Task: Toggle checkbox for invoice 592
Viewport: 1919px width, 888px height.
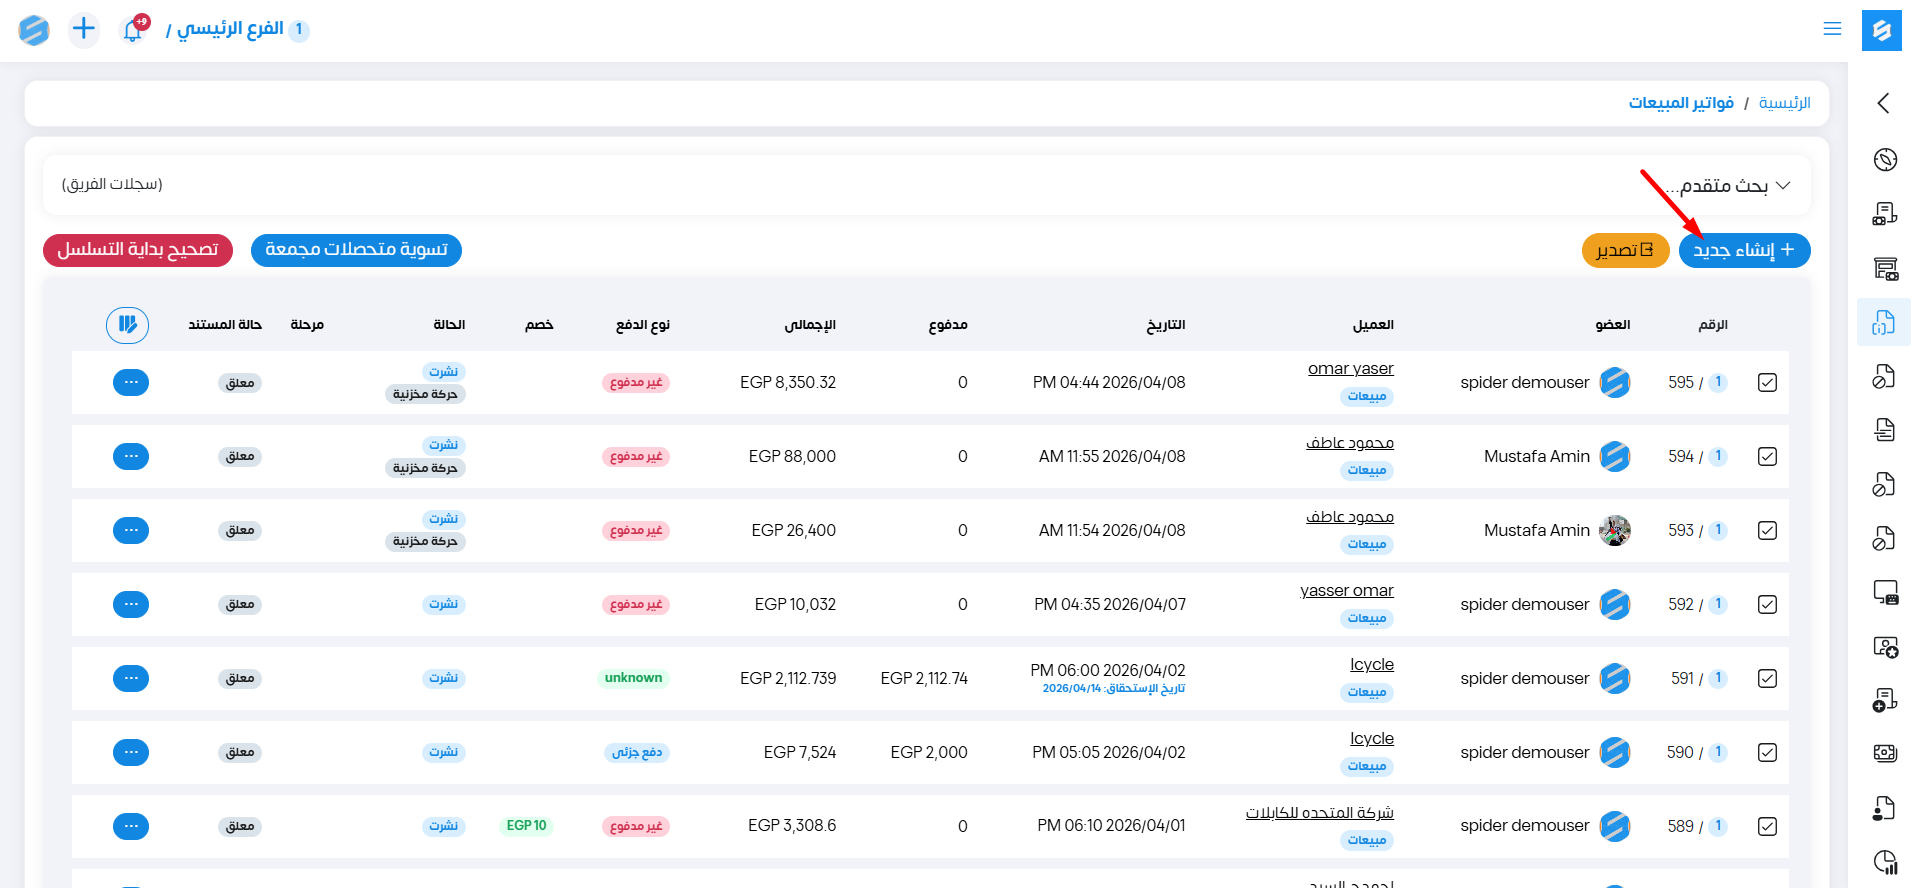Action: (x=1767, y=605)
